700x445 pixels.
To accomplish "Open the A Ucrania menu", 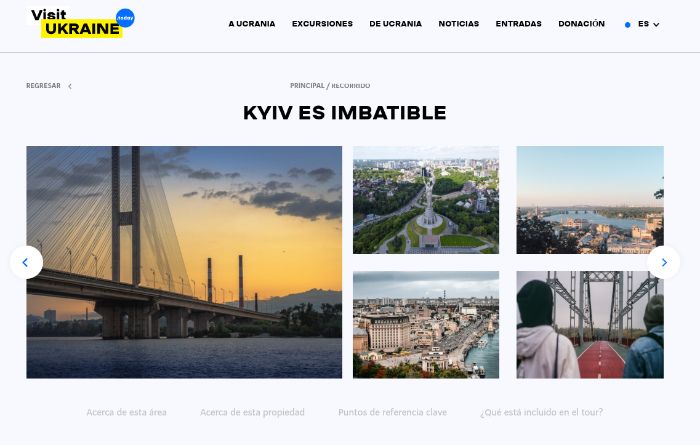I will 252,24.
